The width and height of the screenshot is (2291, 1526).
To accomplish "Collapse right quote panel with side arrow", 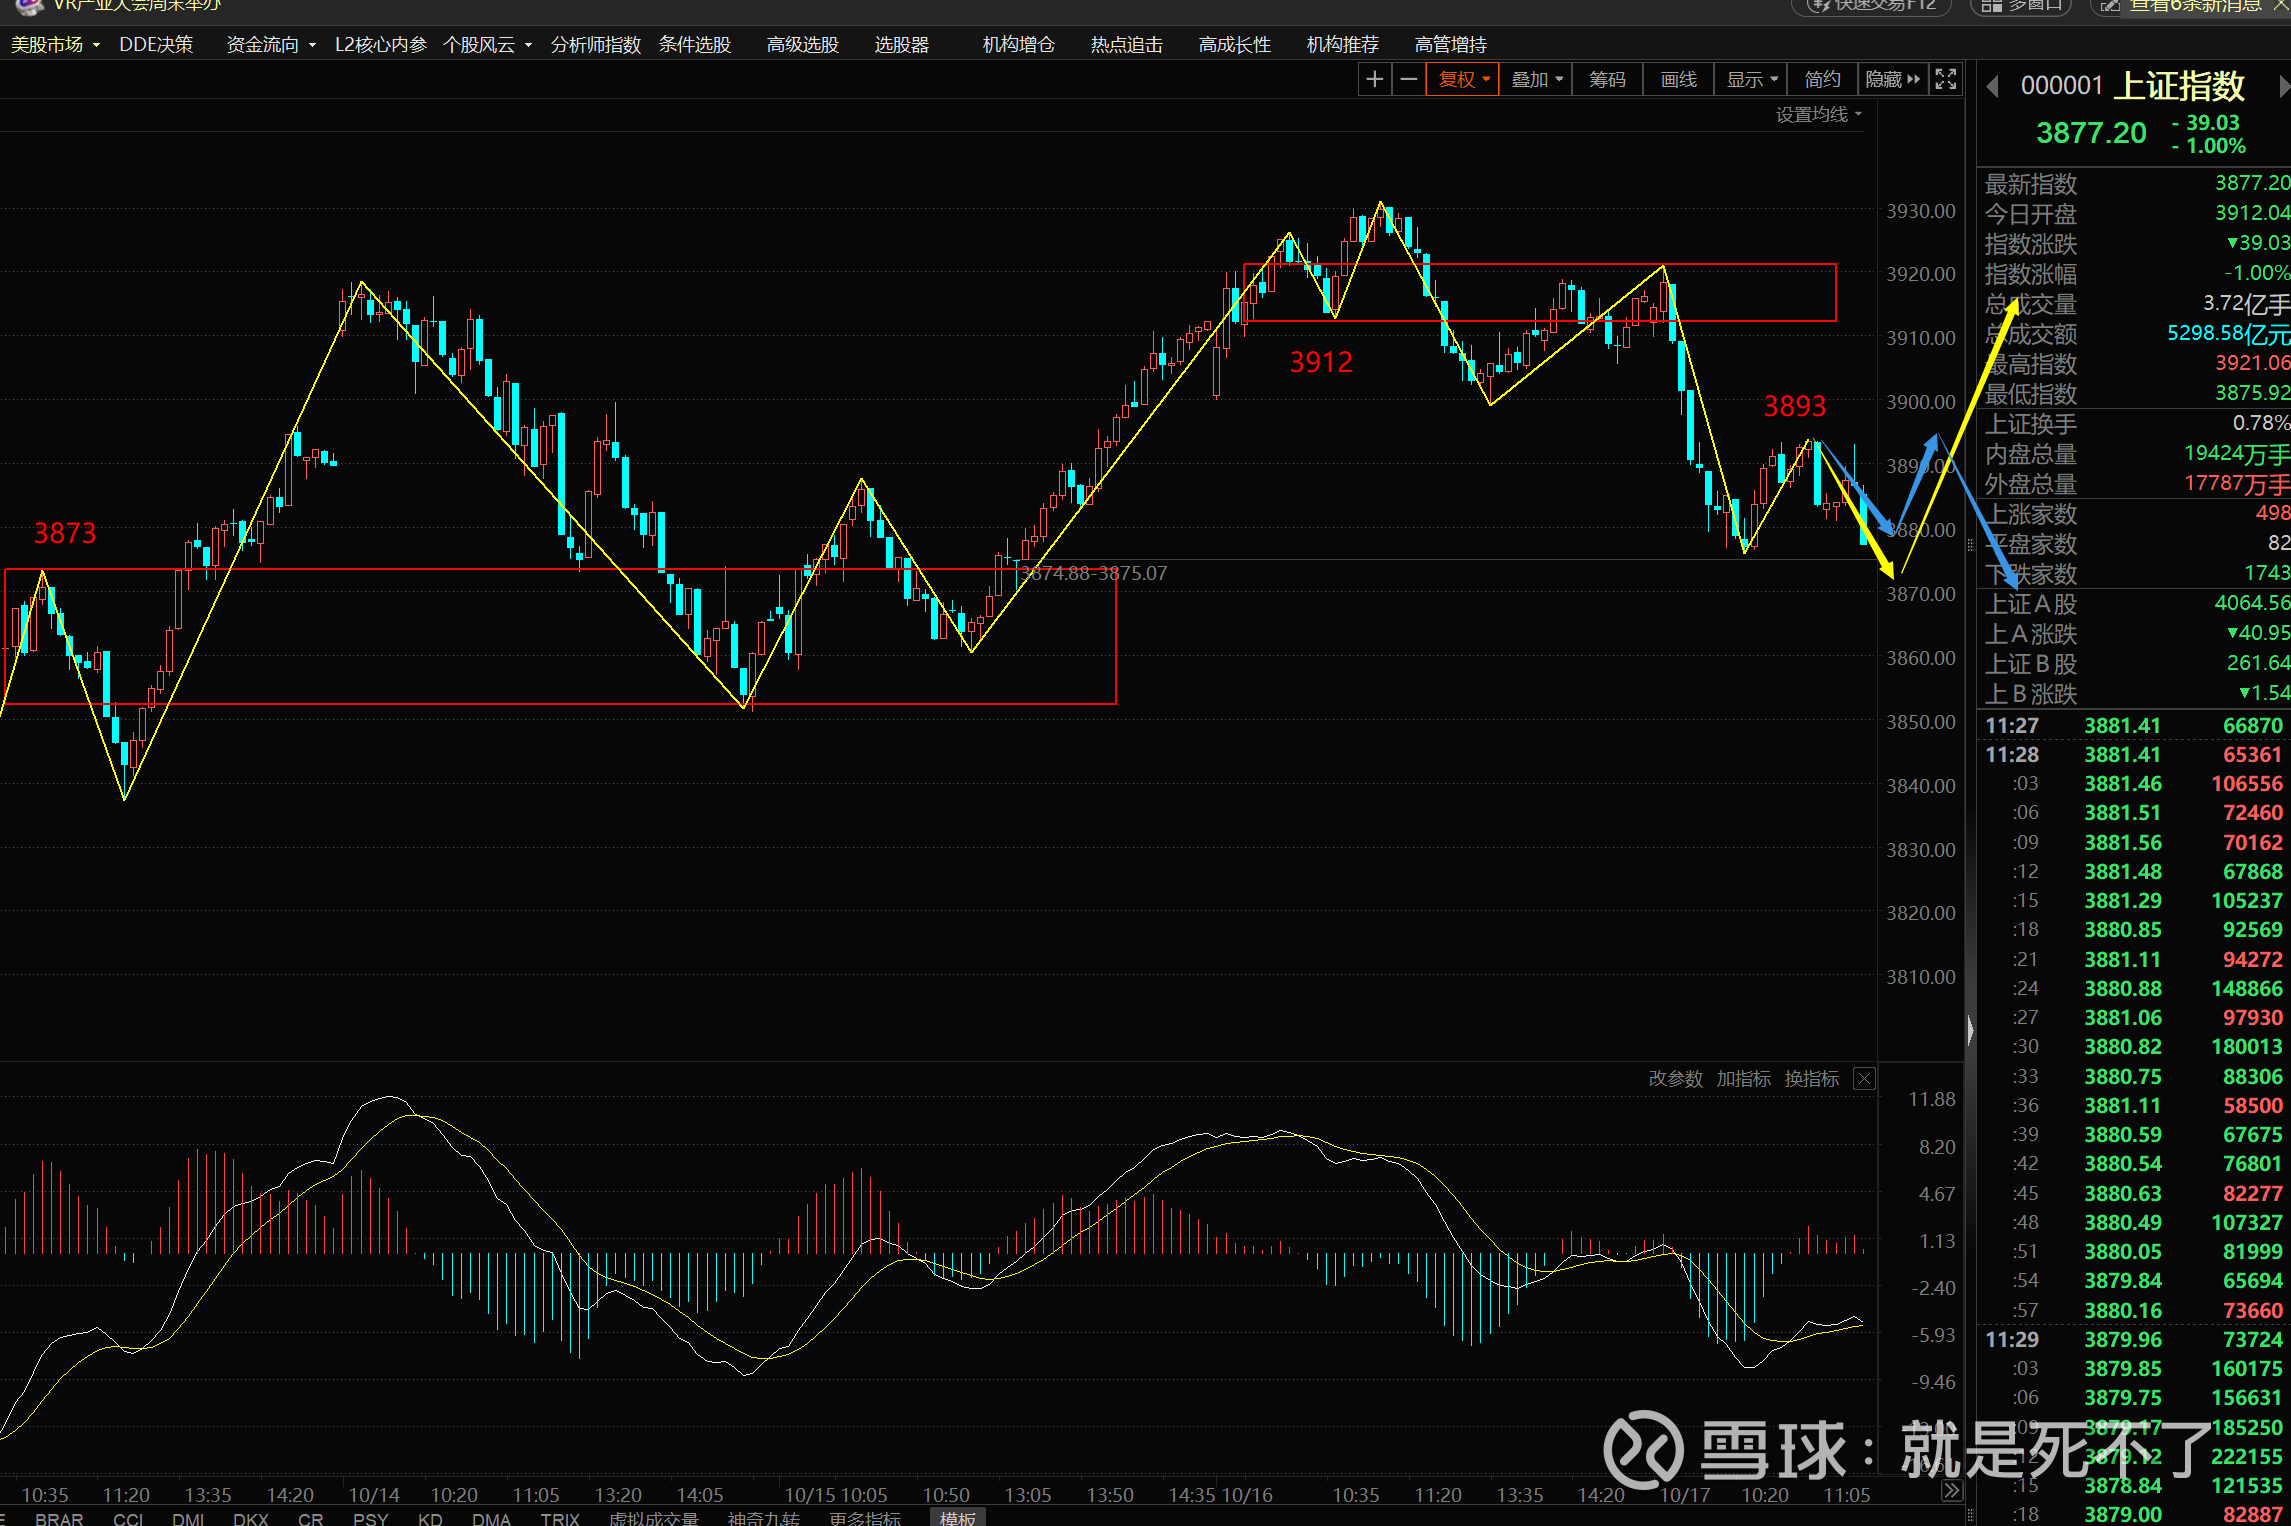I will [x=1970, y=1030].
